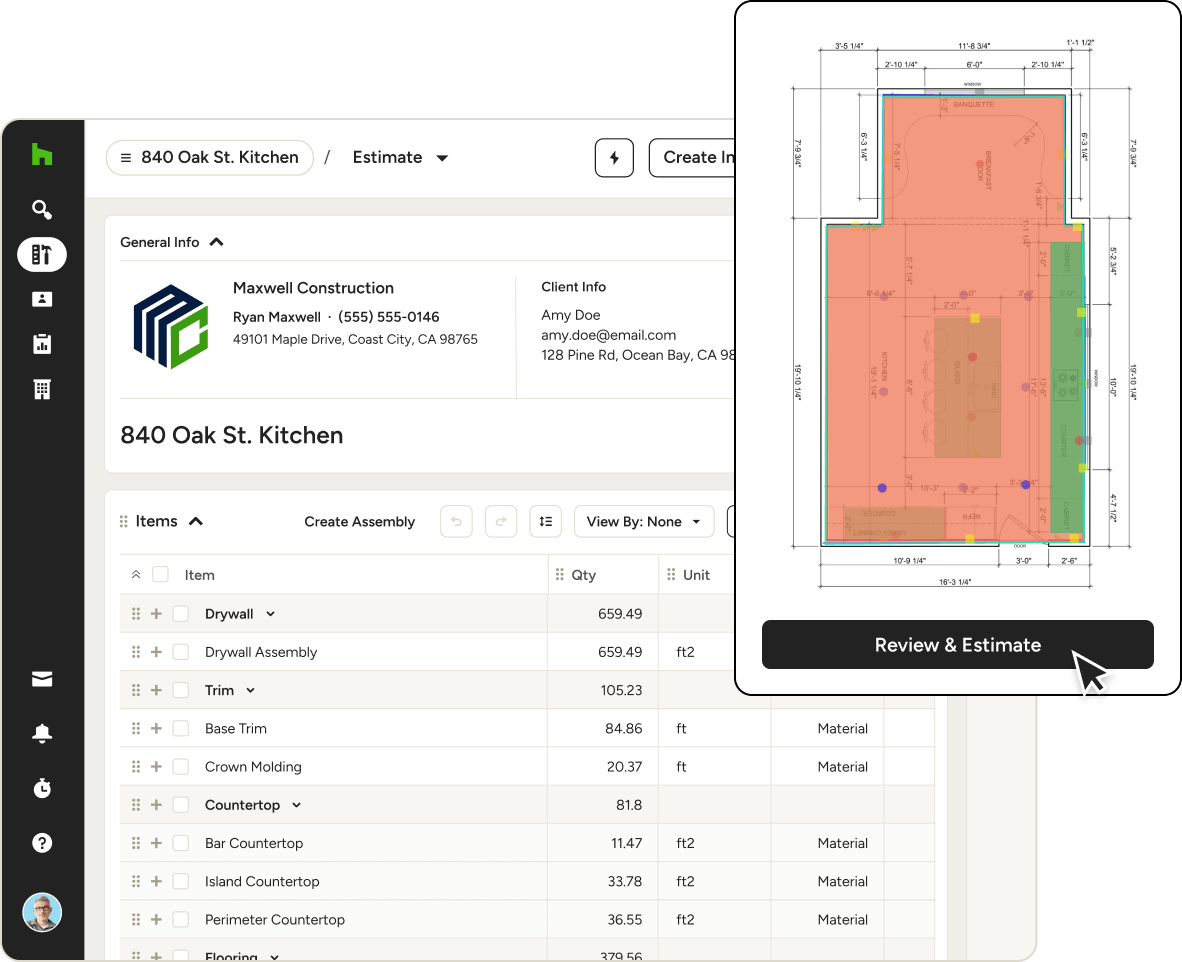Open the contacts icon in sidebar
Screen dimensions: 1182x962
click(41, 299)
